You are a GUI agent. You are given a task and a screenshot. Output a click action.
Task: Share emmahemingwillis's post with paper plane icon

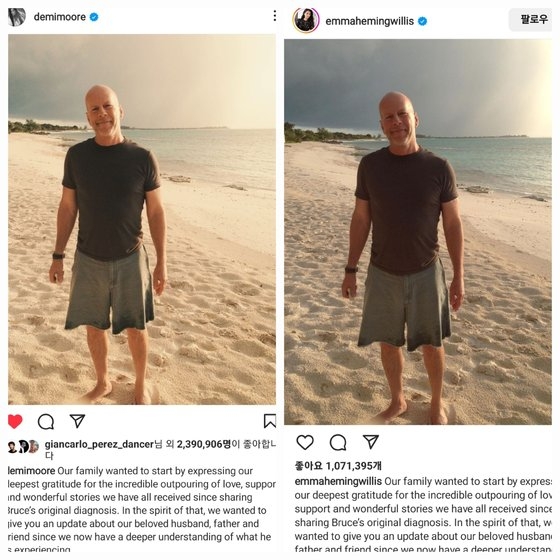pos(371,441)
